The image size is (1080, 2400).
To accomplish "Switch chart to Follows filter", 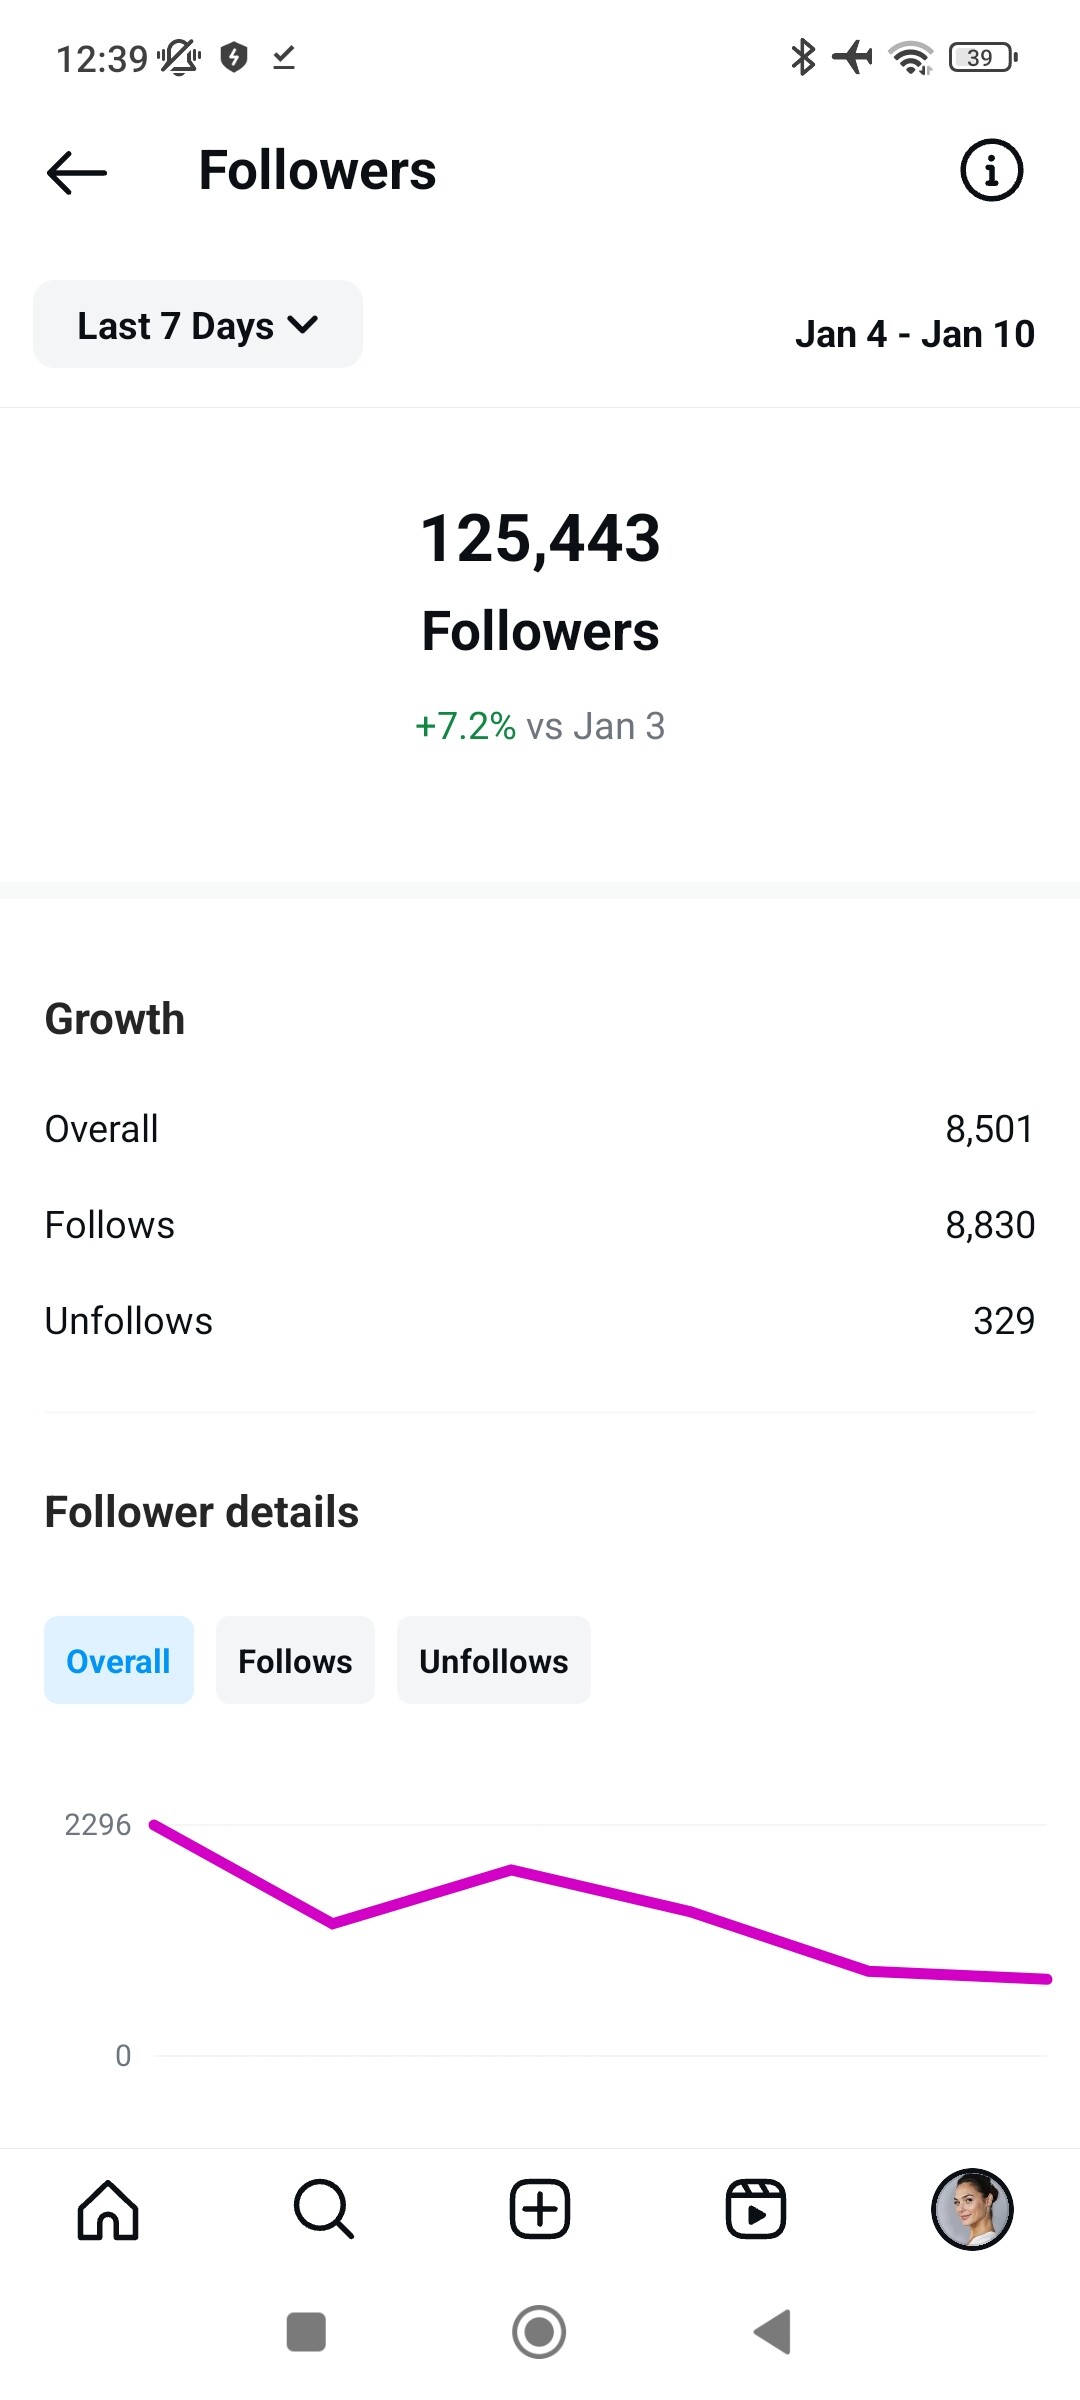I will point(295,1661).
